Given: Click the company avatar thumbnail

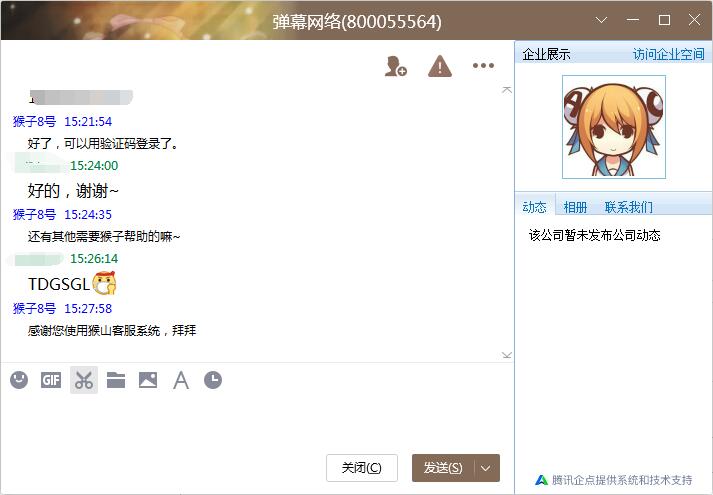Looking at the screenshot, I should point(614,127).
